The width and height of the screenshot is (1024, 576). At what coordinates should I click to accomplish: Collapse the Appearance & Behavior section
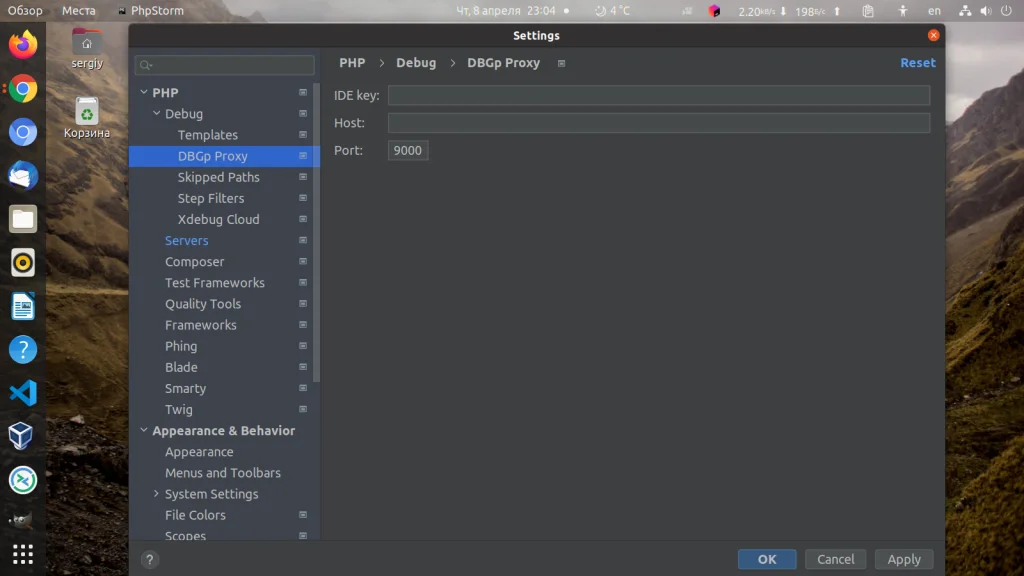143,430
